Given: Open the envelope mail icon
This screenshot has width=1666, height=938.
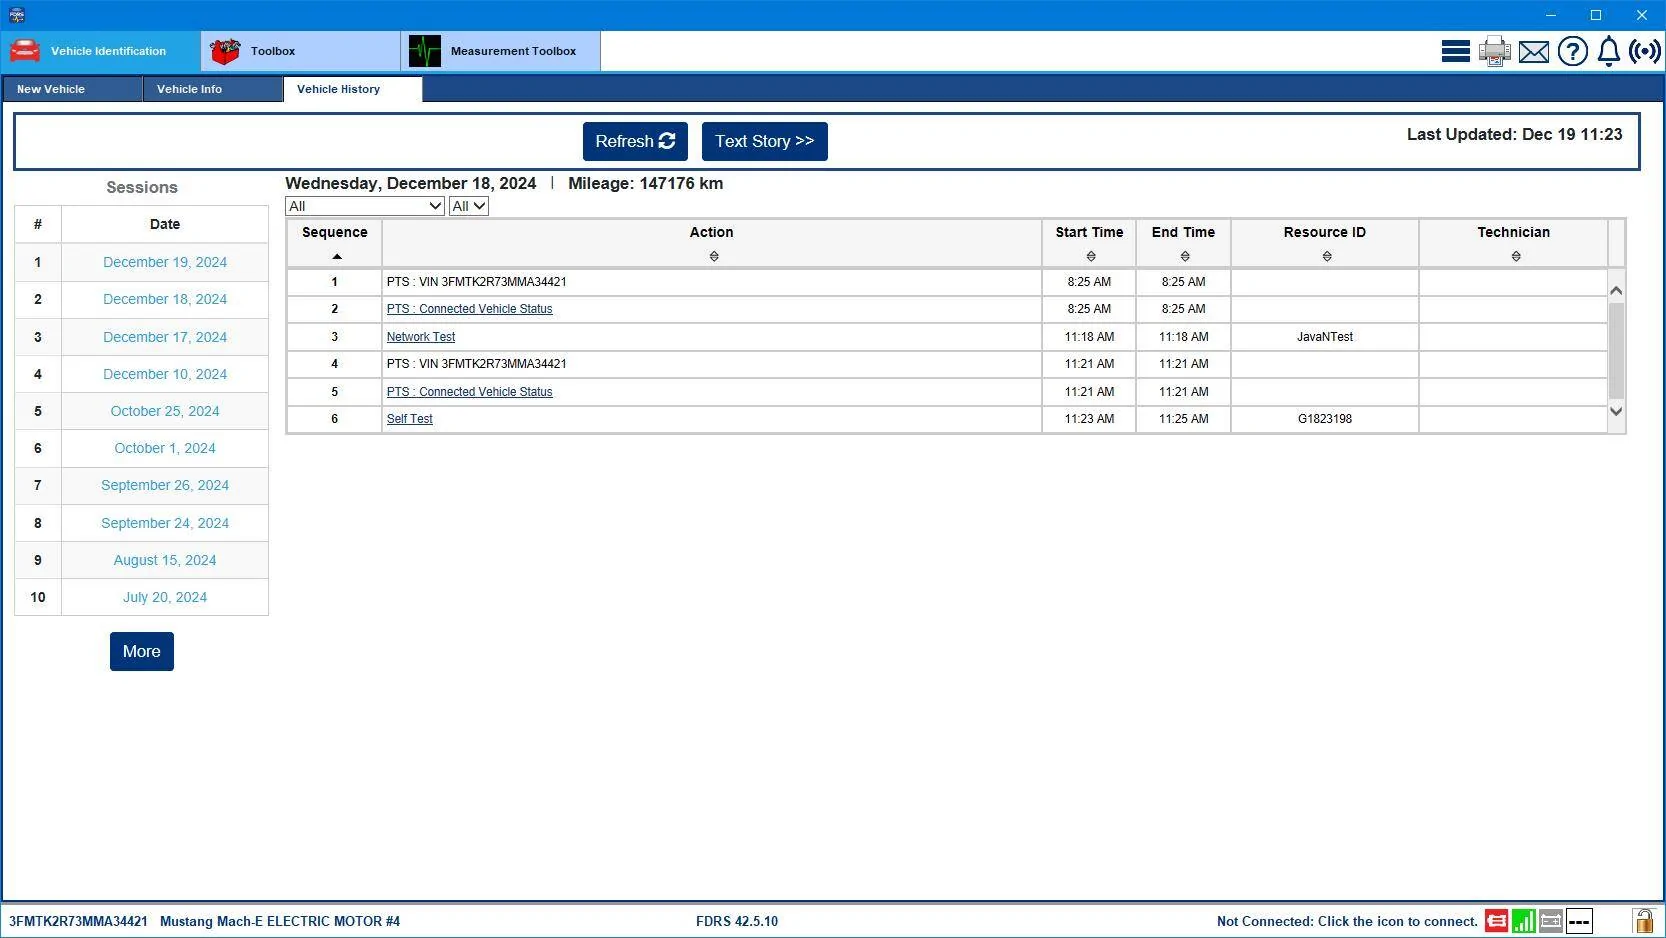Looking at the screenshot, I should 1533,52.
